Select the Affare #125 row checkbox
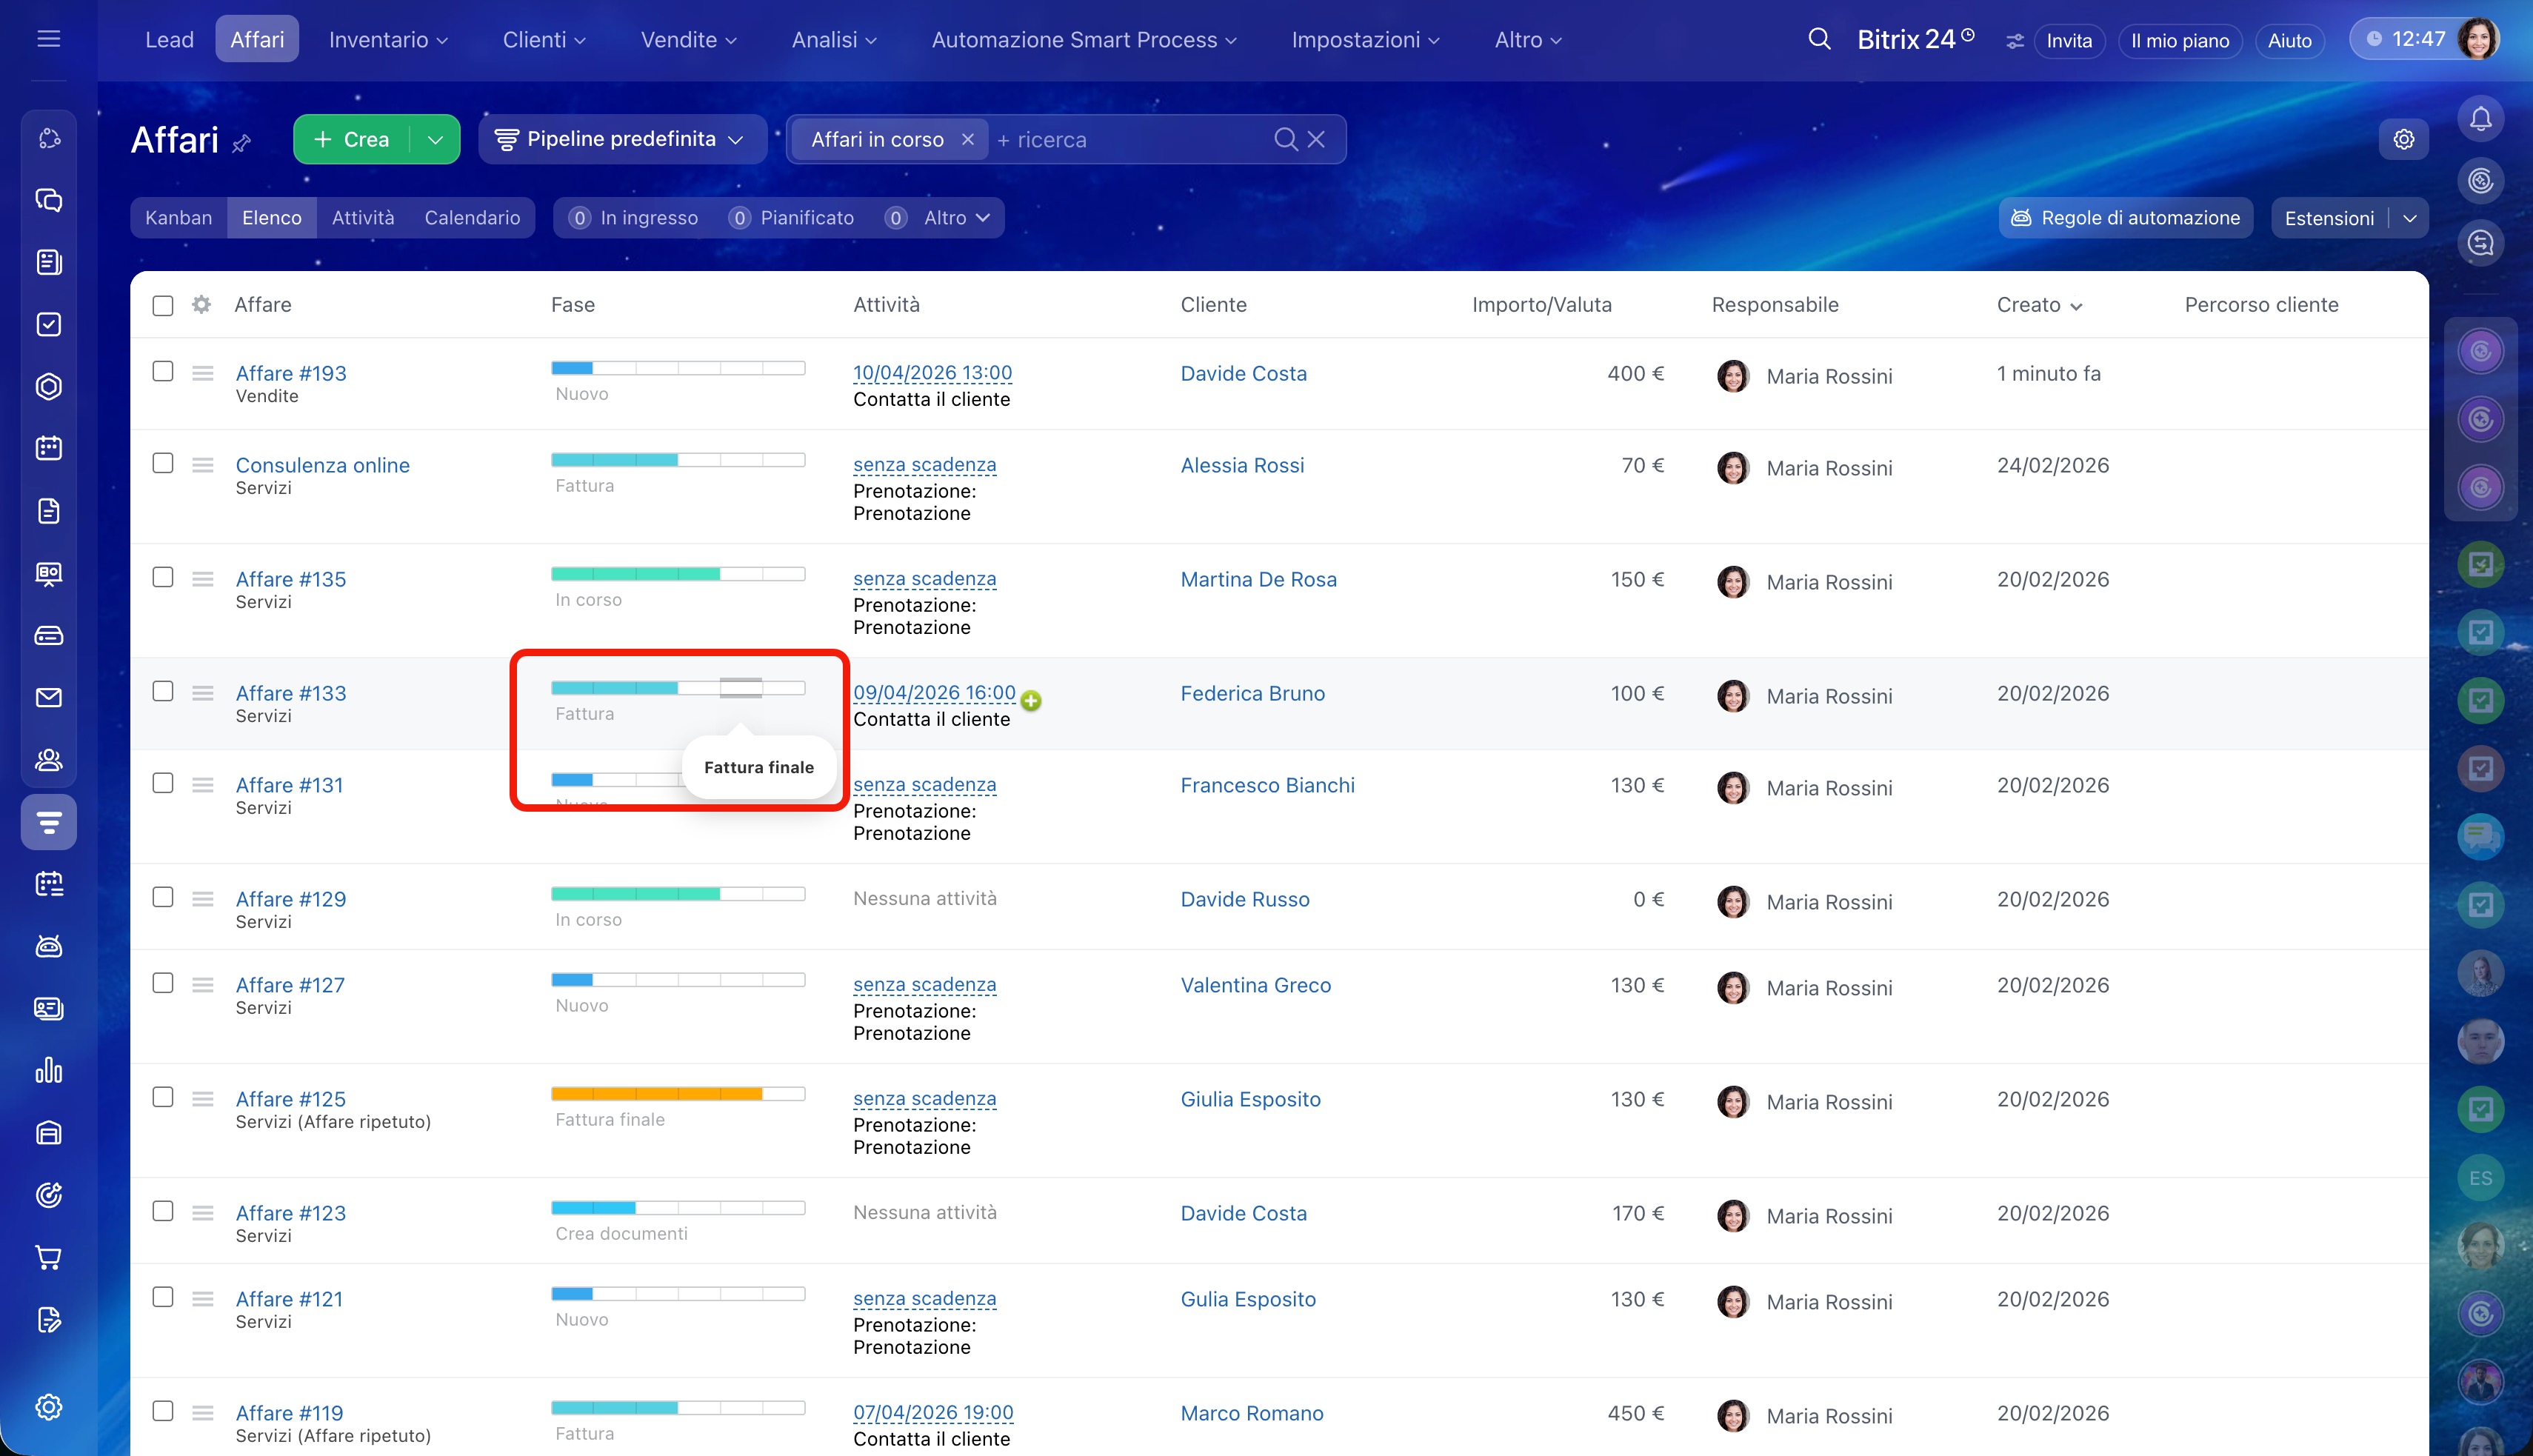 (163, 1097)
